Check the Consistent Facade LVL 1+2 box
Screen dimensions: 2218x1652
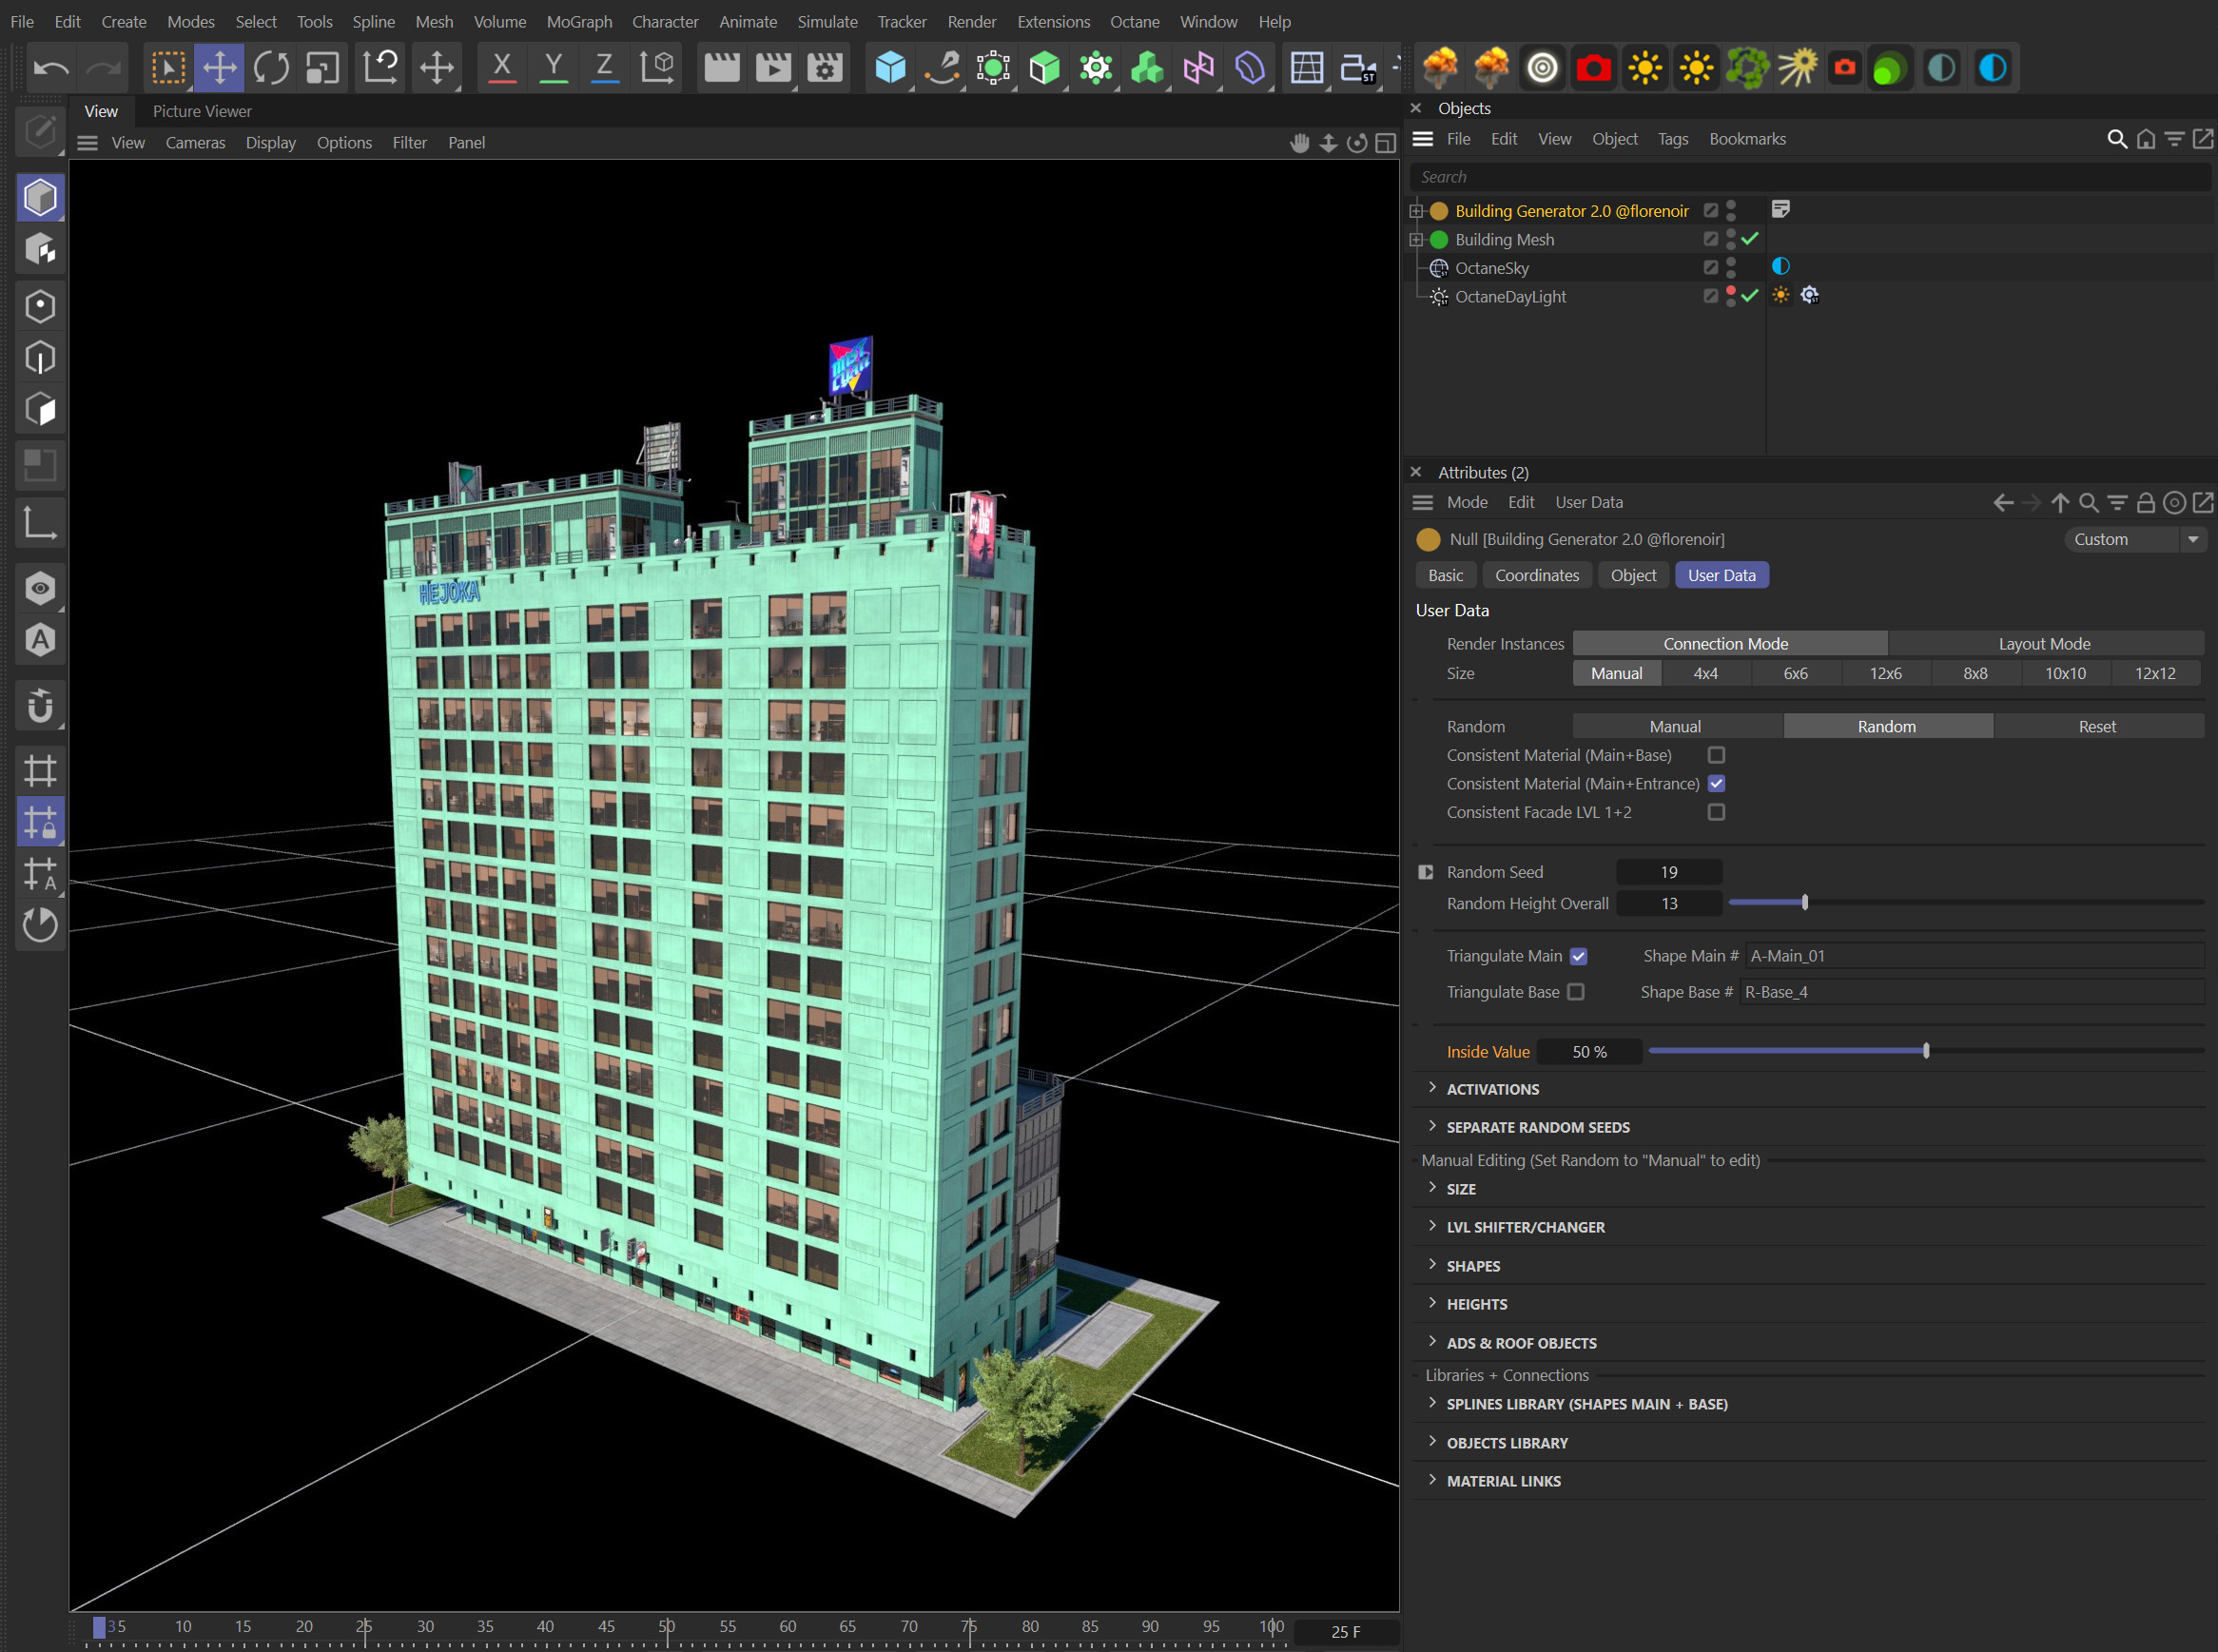(1717, 812)
